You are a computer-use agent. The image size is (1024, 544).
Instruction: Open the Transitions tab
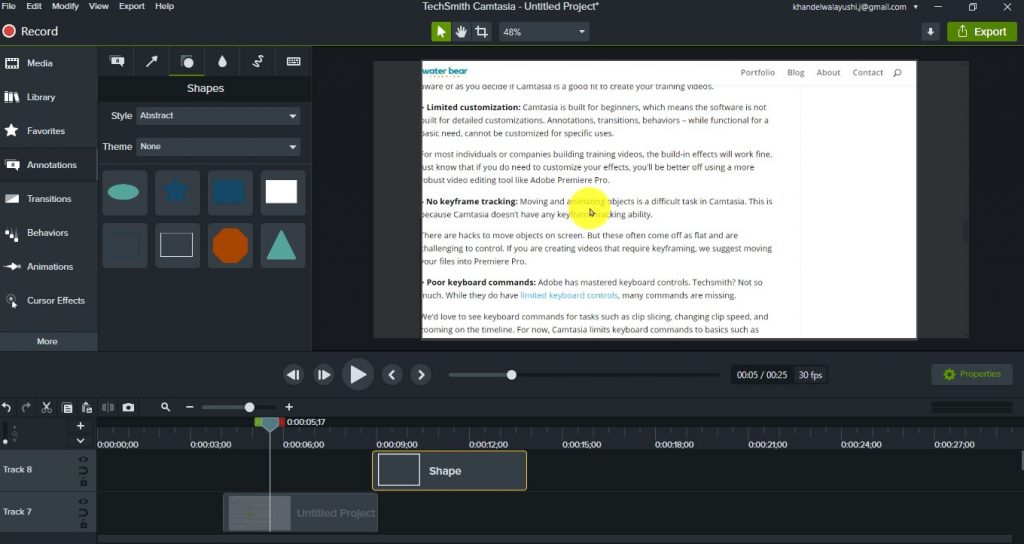pos(48,199)
